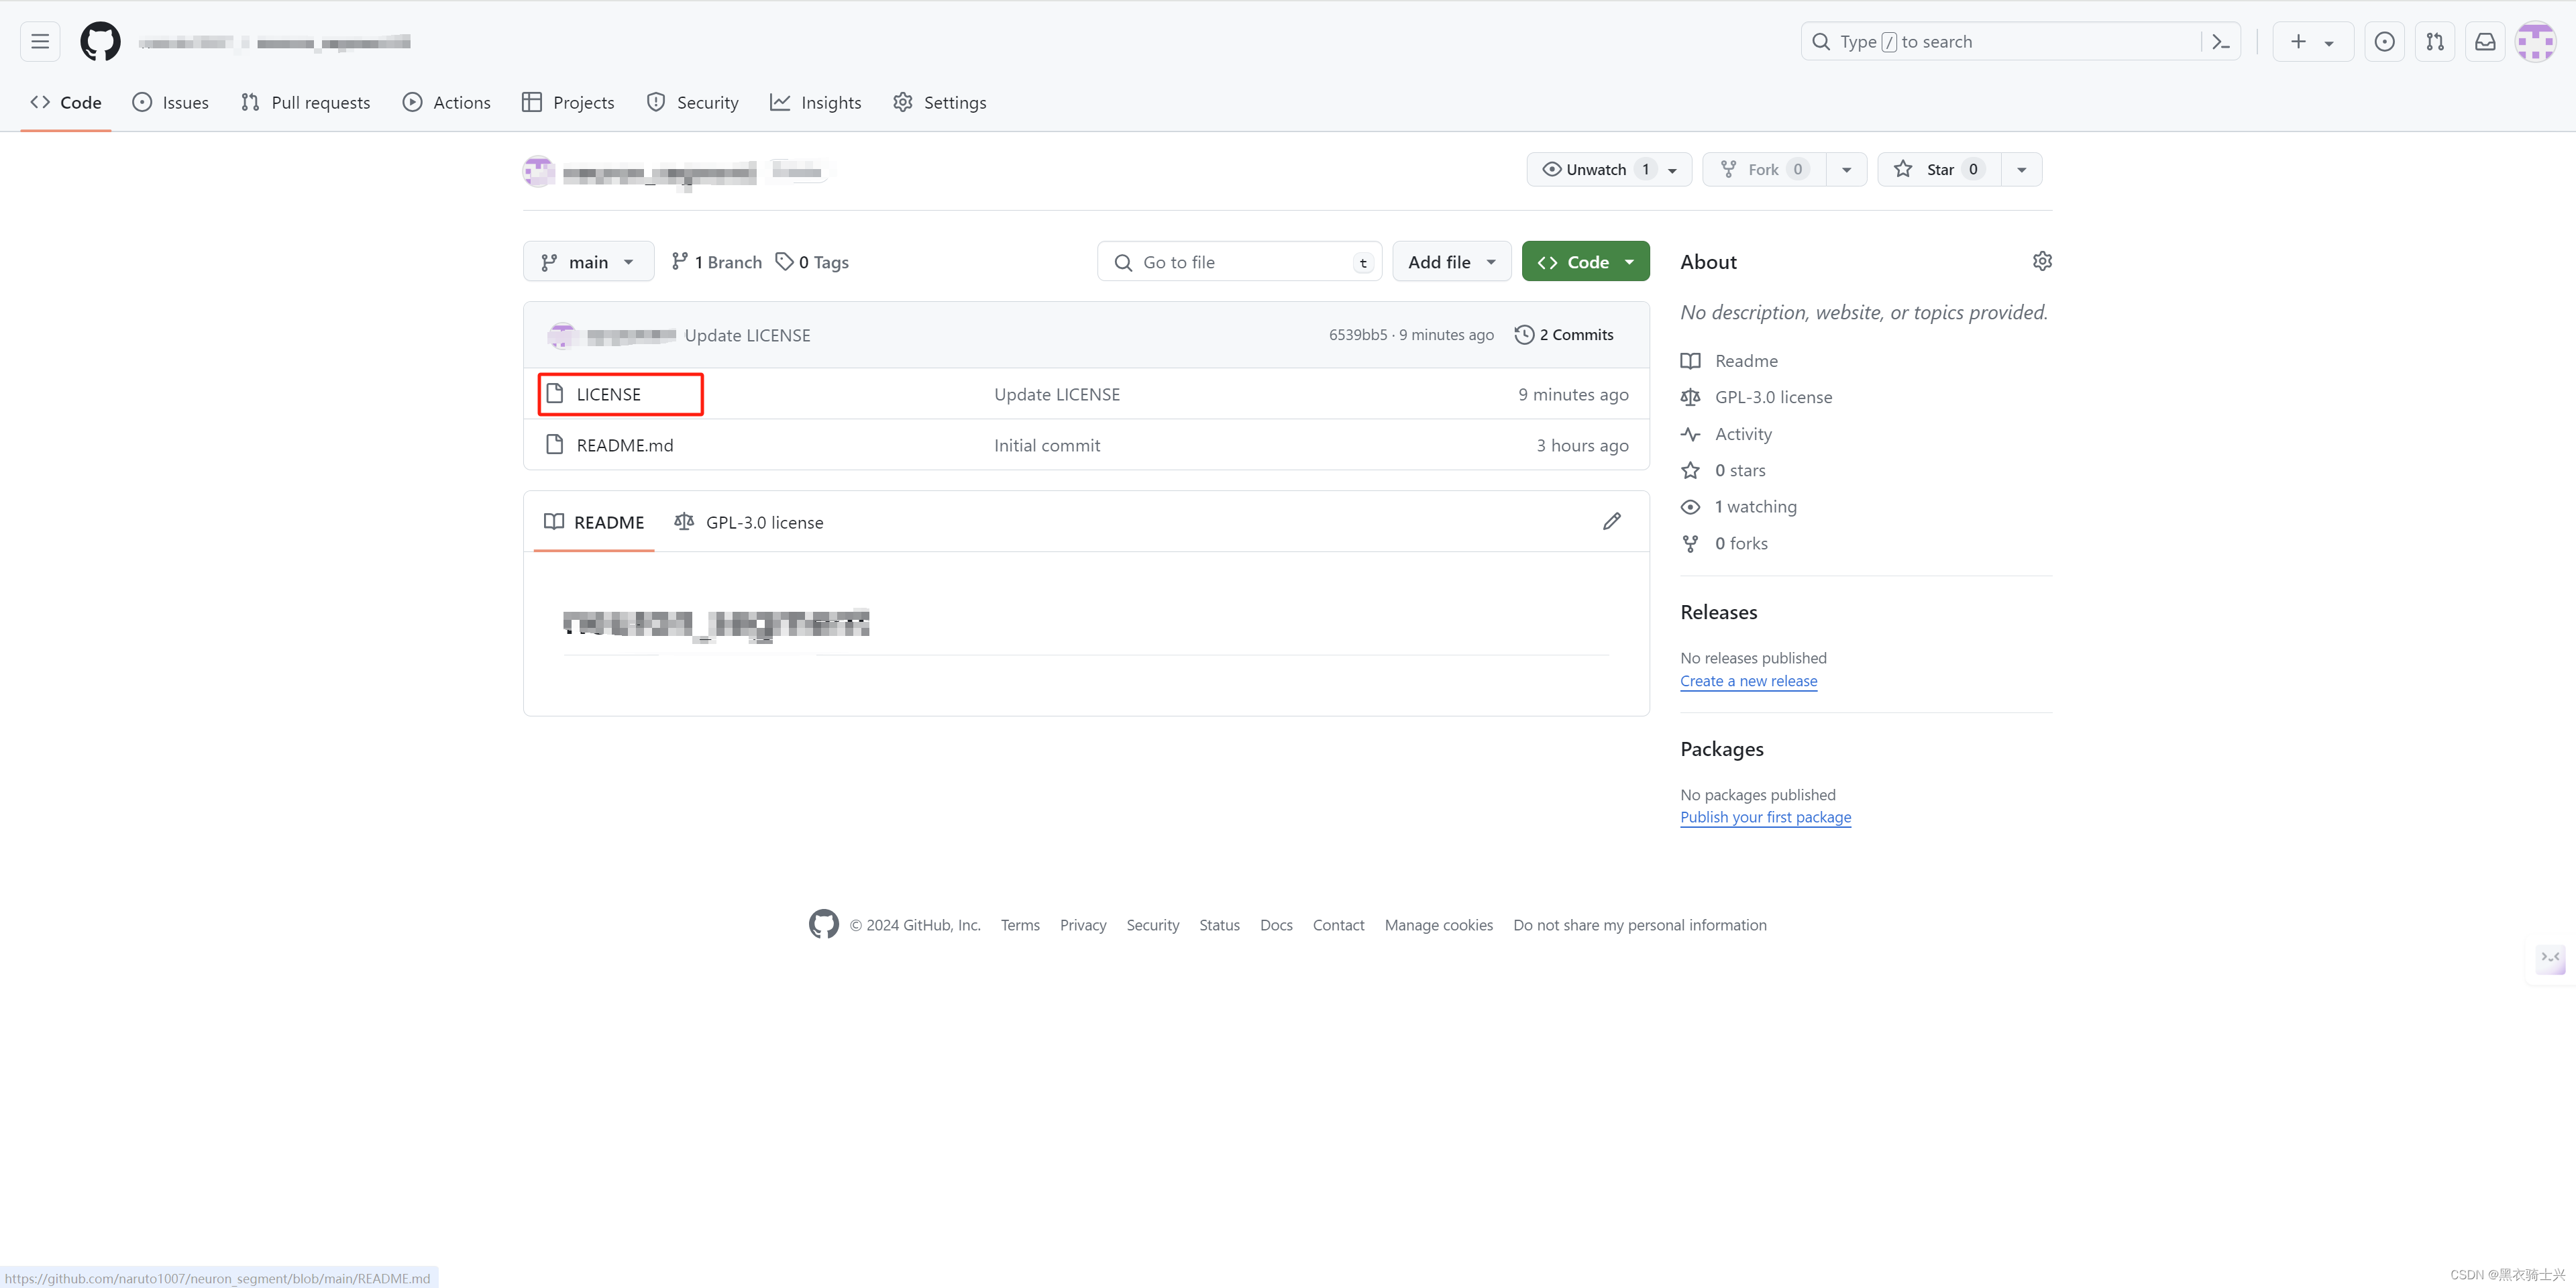Expand the main branch dropdown
The height and width of the screenshot is (1288, 2576).
(x=588, y=262)
